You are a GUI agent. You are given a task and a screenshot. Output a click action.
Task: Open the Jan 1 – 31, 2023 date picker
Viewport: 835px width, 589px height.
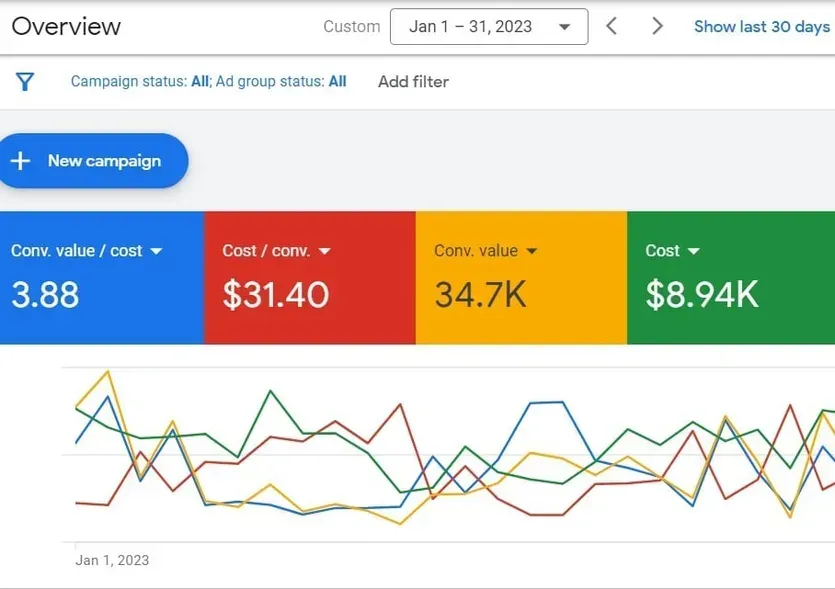[489, 26]
